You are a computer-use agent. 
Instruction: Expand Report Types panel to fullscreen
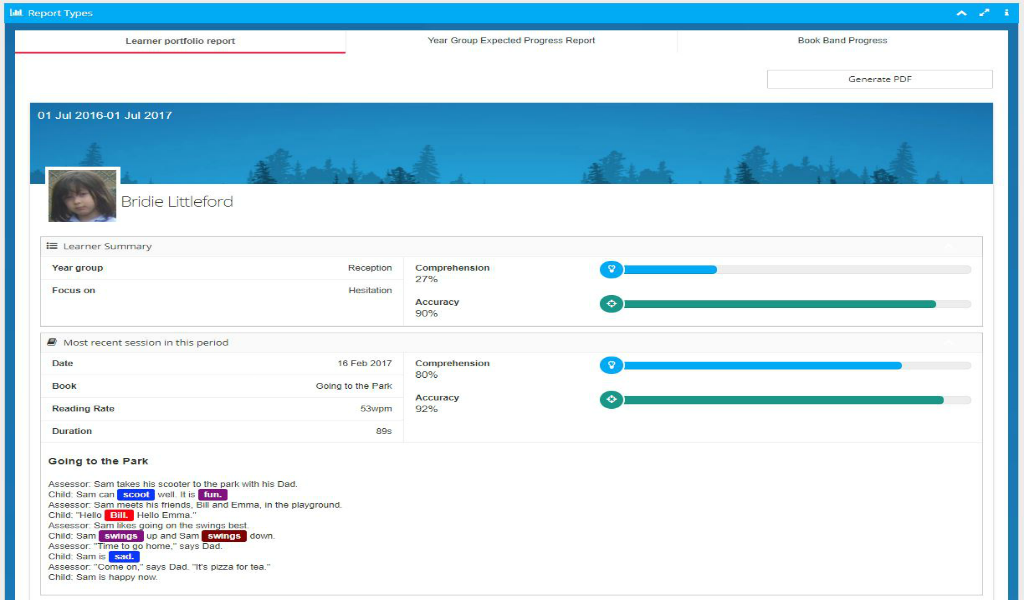985,13
